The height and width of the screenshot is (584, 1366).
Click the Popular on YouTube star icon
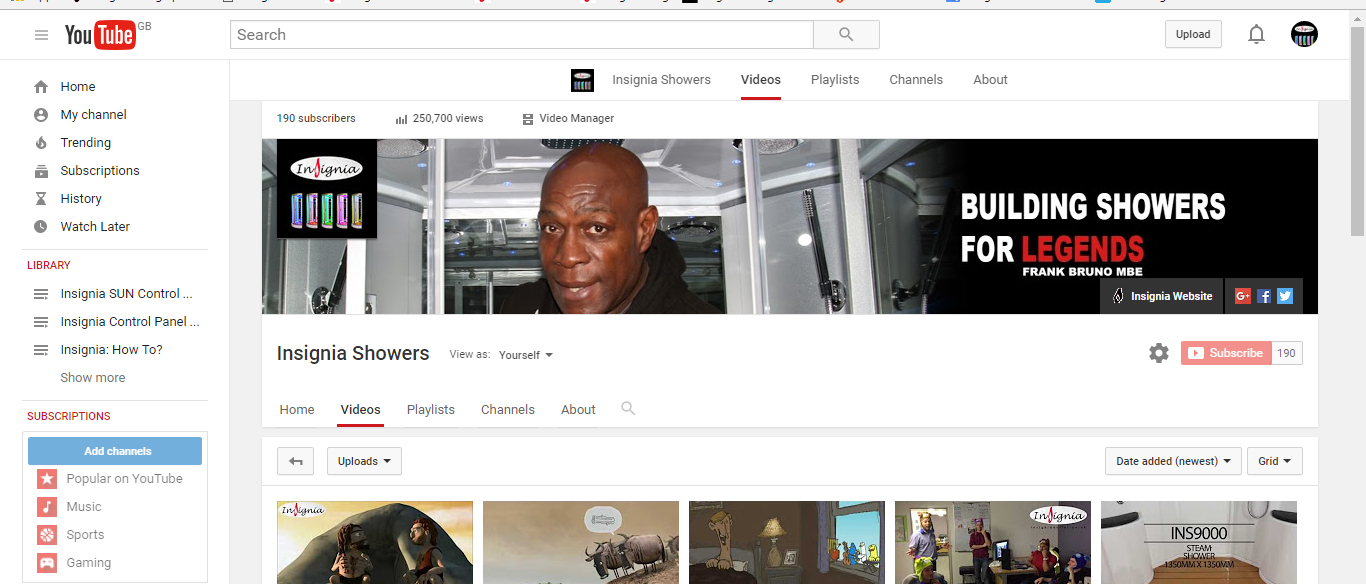[x=47, y=479]
